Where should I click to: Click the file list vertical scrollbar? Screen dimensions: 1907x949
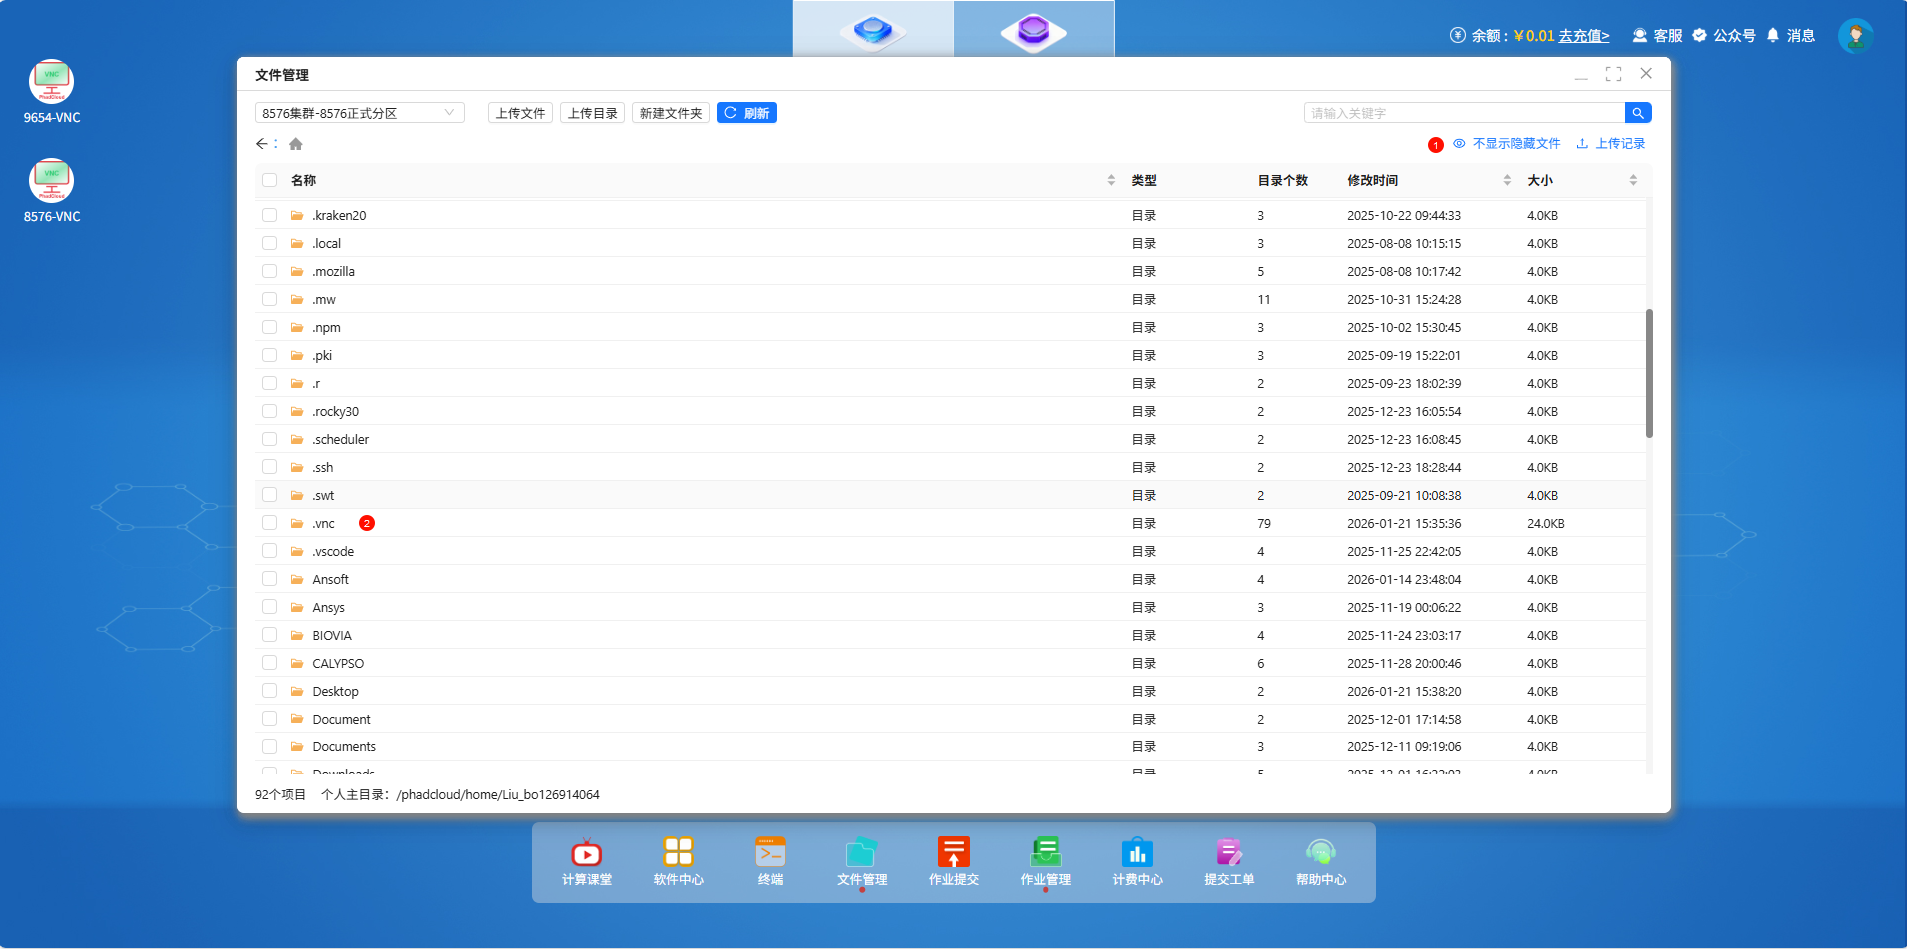point(1649,373)
